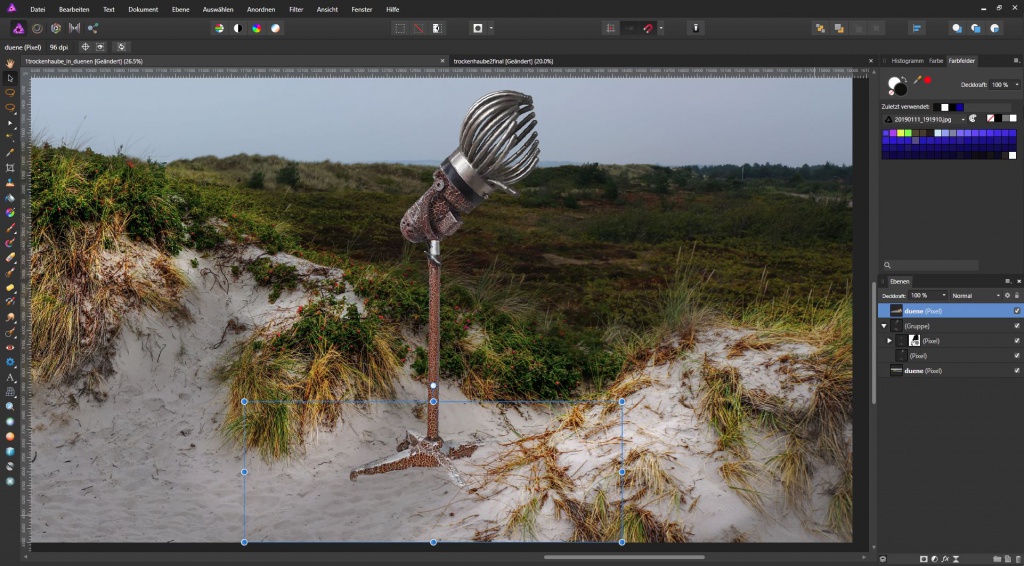Click the horizontal canvas scrollbar

(624, 558)
